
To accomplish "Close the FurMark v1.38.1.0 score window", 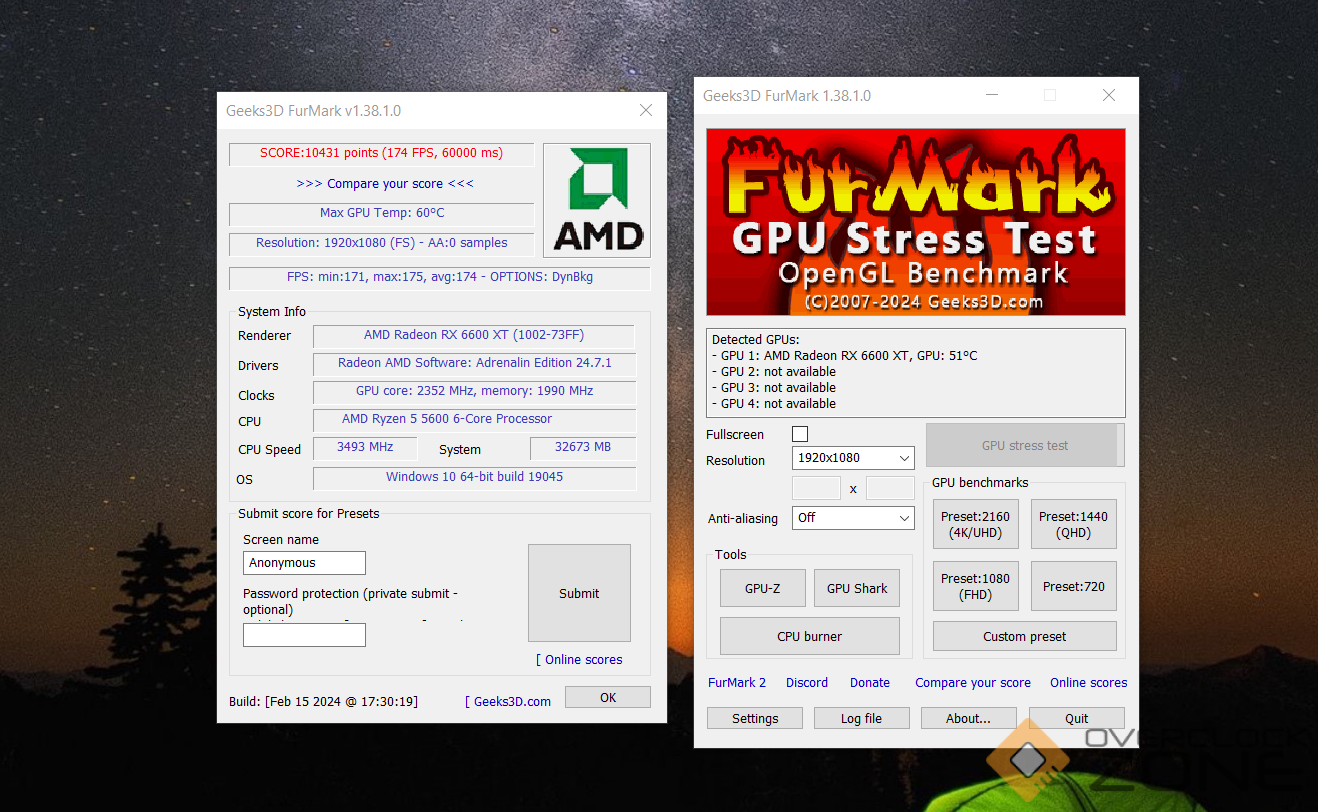I will (x=646, y=111).
